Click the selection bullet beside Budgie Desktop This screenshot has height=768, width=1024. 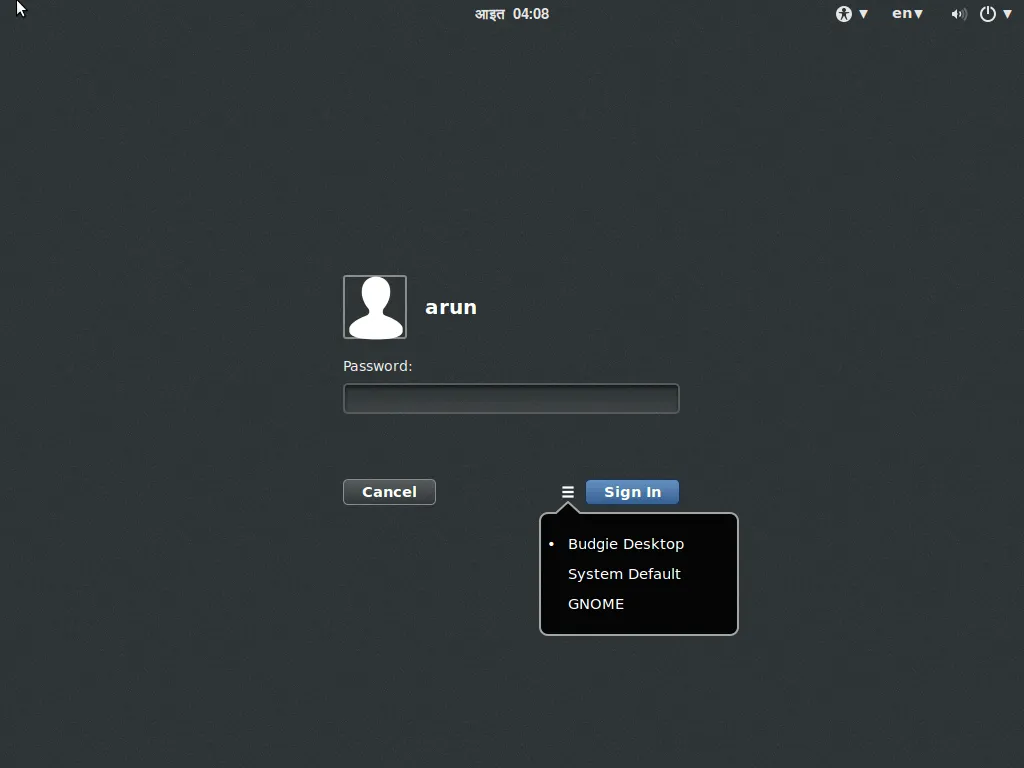click(x=551, y=544)
